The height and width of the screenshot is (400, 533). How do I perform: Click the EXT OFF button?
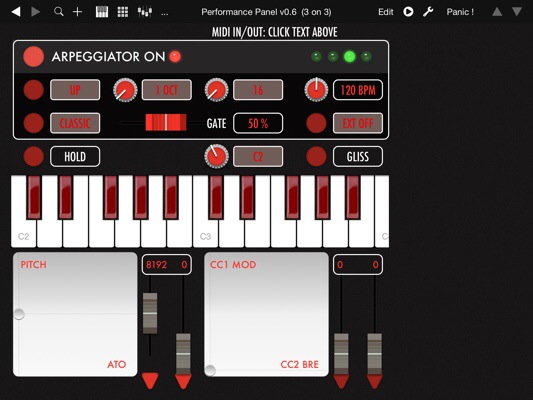(358, 123)
